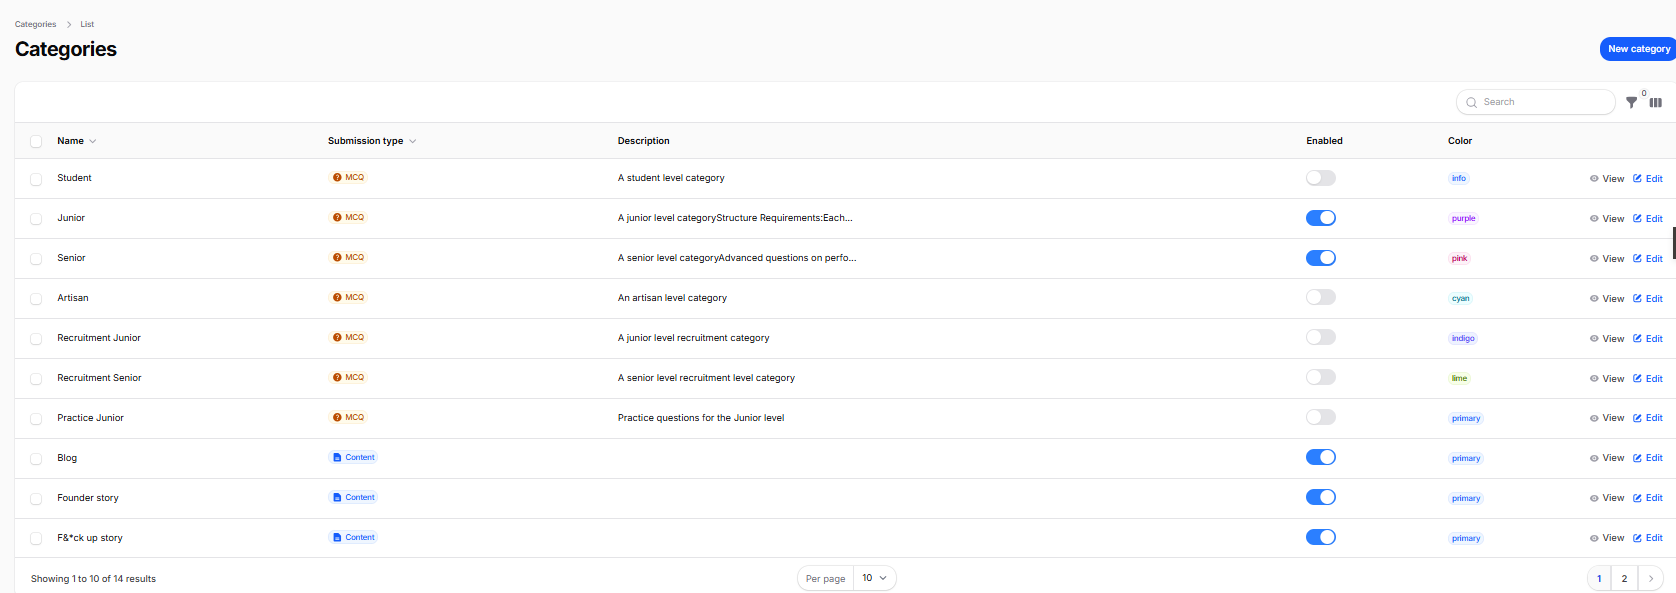Go to page 2
The height and width of the screenshot is (593, 1676).
[1624, 579]
